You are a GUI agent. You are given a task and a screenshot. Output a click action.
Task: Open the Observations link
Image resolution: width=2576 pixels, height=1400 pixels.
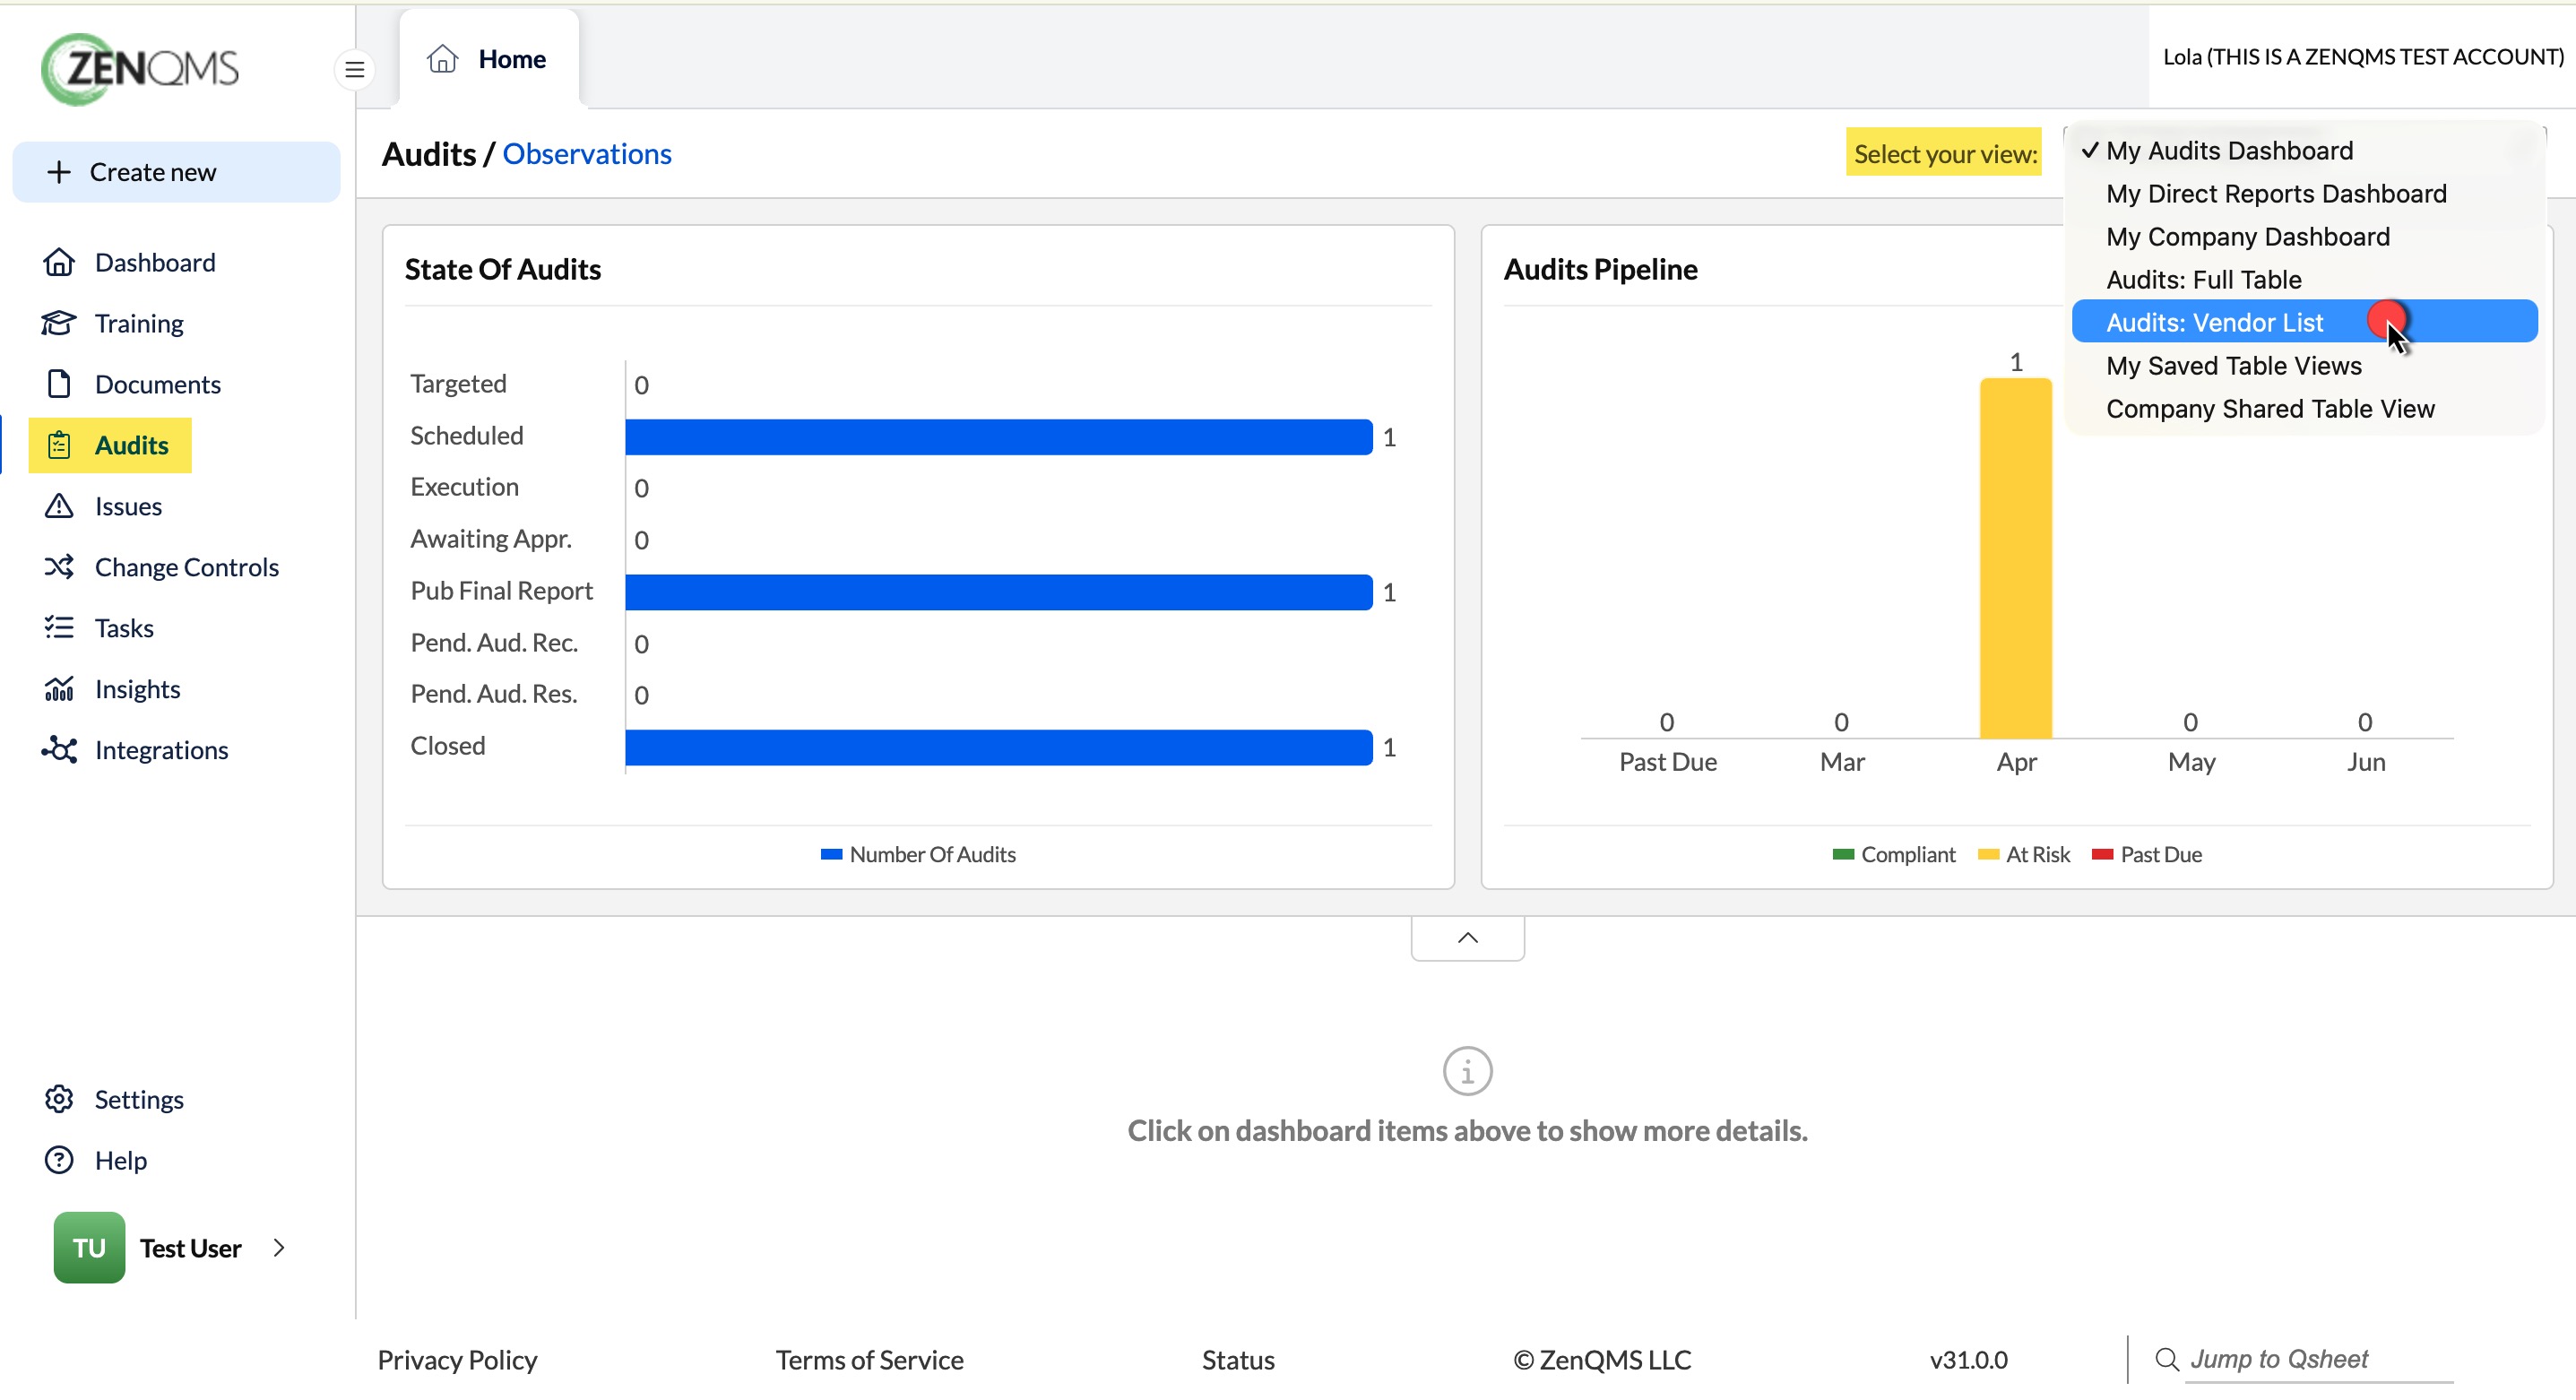tap(587, 154)
